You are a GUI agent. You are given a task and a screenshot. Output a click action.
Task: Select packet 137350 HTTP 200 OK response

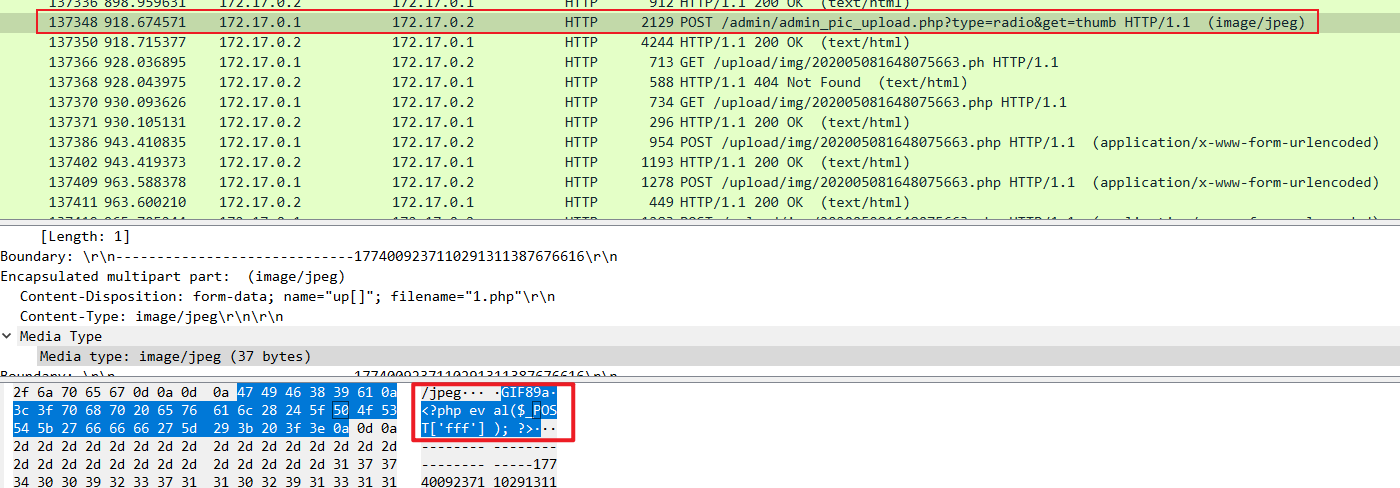700,42
